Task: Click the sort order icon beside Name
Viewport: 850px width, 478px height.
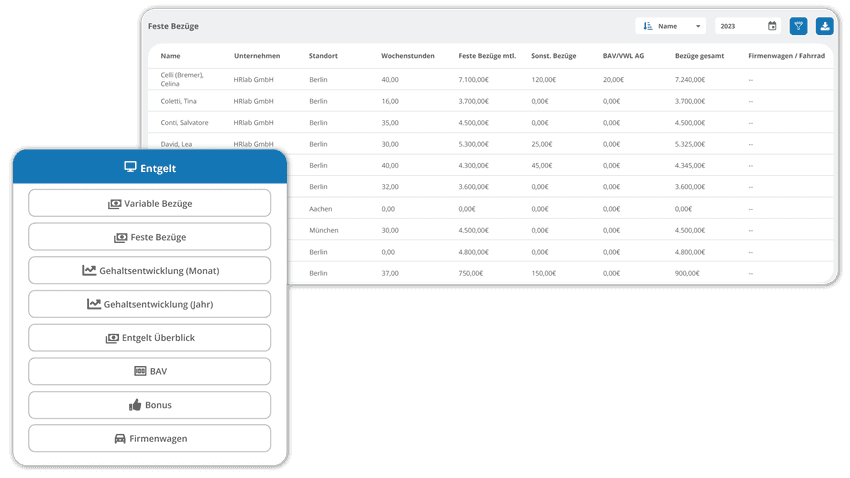Action: click(648, 26)
